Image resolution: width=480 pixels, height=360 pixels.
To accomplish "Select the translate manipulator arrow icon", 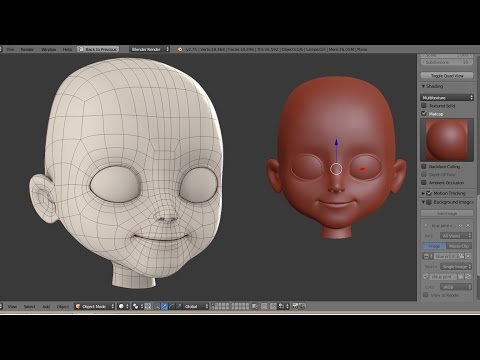I will (164, 306).
